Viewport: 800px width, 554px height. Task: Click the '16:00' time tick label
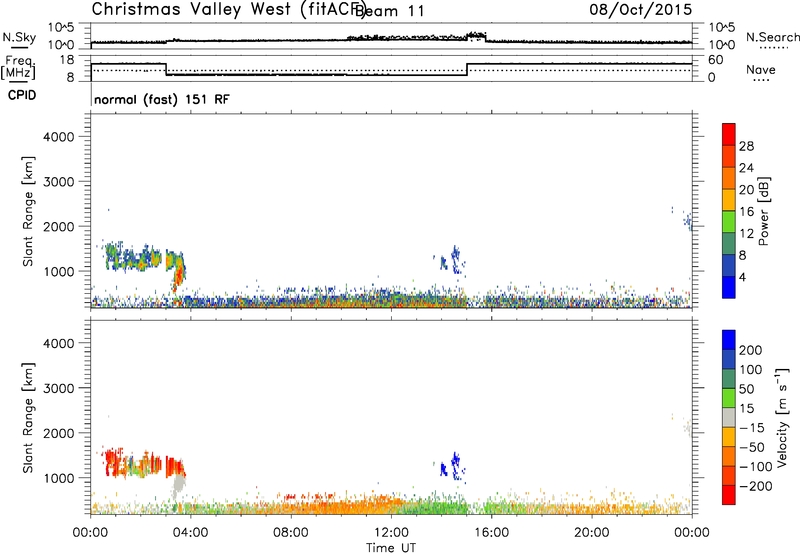(x=491, y=533)
